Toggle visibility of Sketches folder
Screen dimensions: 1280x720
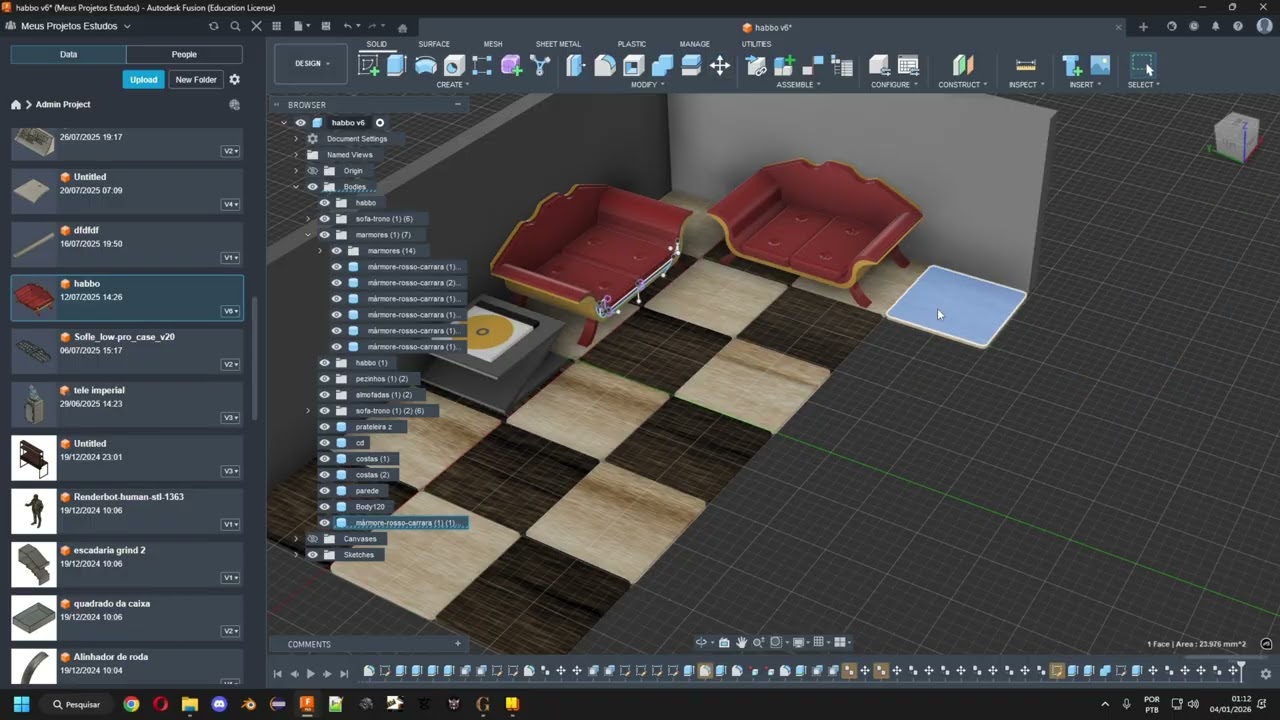tap(312, 555)
